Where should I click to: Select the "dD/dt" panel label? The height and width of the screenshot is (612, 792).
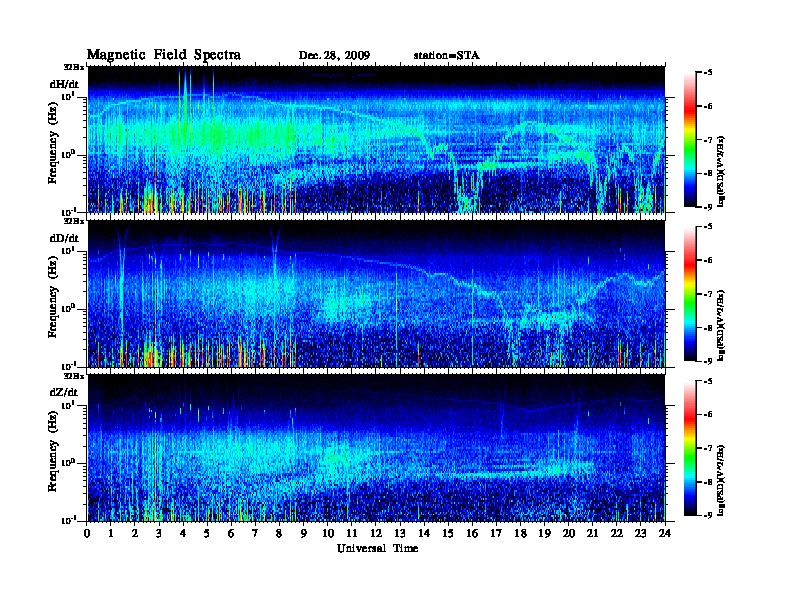click(64, 238)
